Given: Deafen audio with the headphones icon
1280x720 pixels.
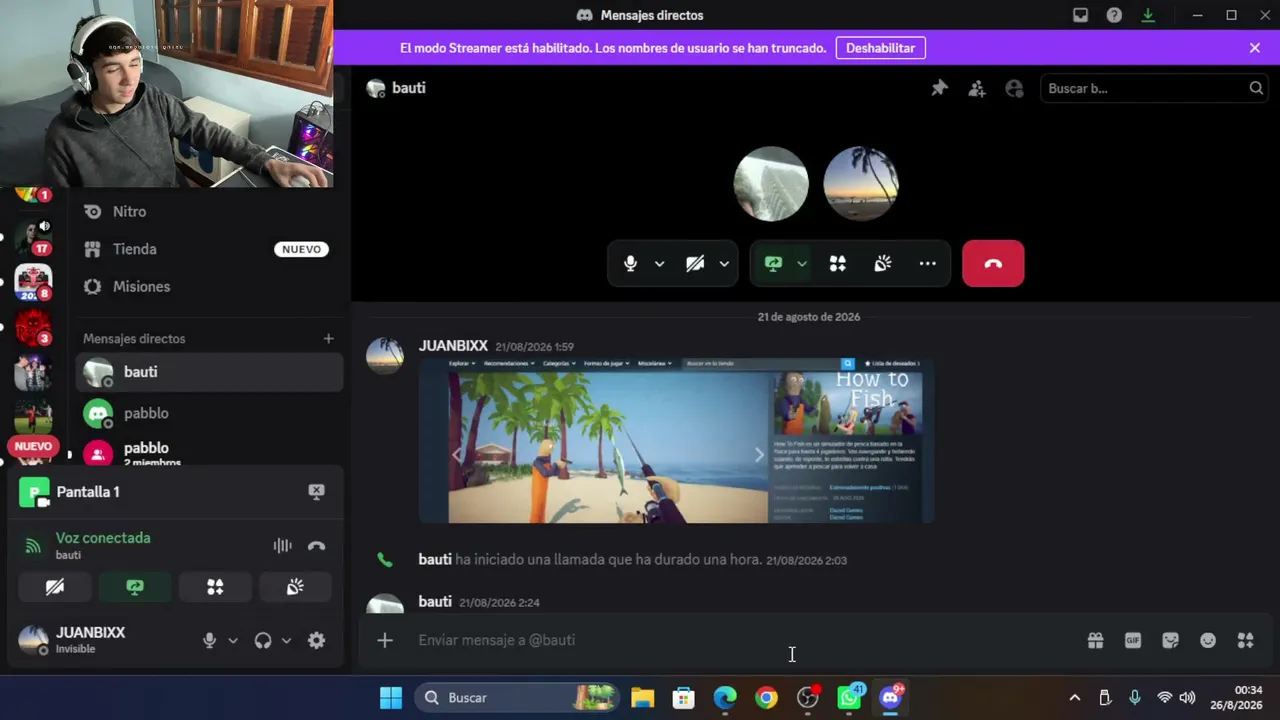Looking at the screenshot, I should tap(263, 641).
